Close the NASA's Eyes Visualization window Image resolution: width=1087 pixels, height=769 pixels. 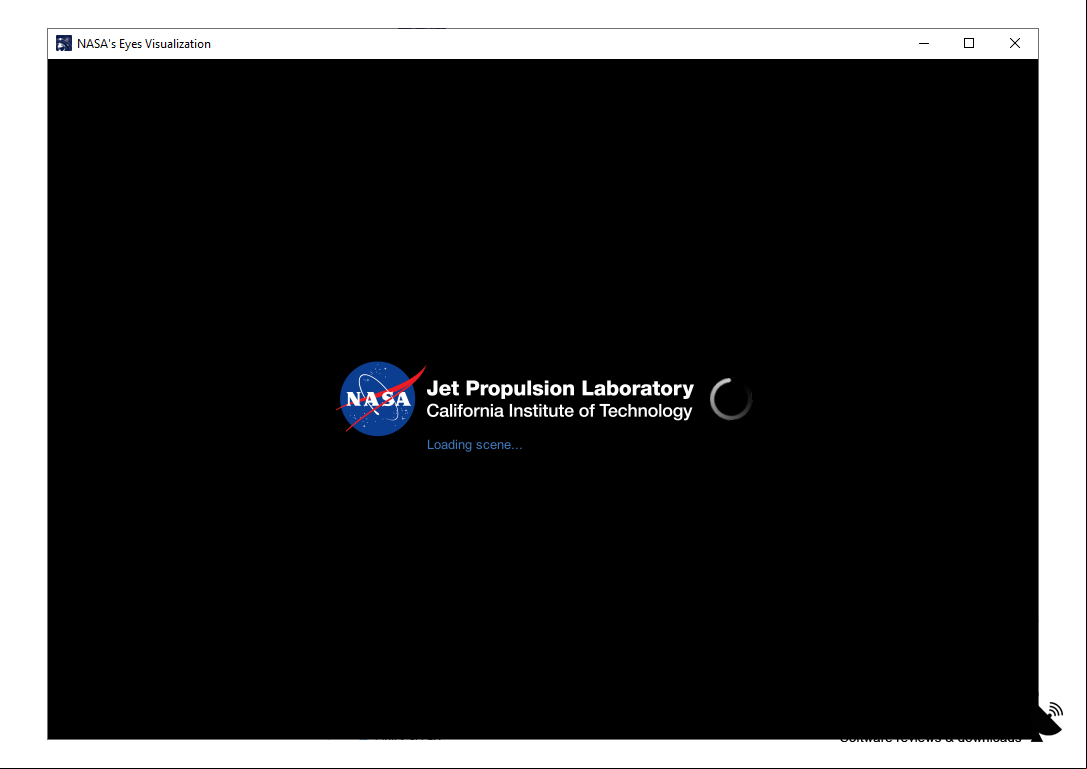tap(1015, 43)
